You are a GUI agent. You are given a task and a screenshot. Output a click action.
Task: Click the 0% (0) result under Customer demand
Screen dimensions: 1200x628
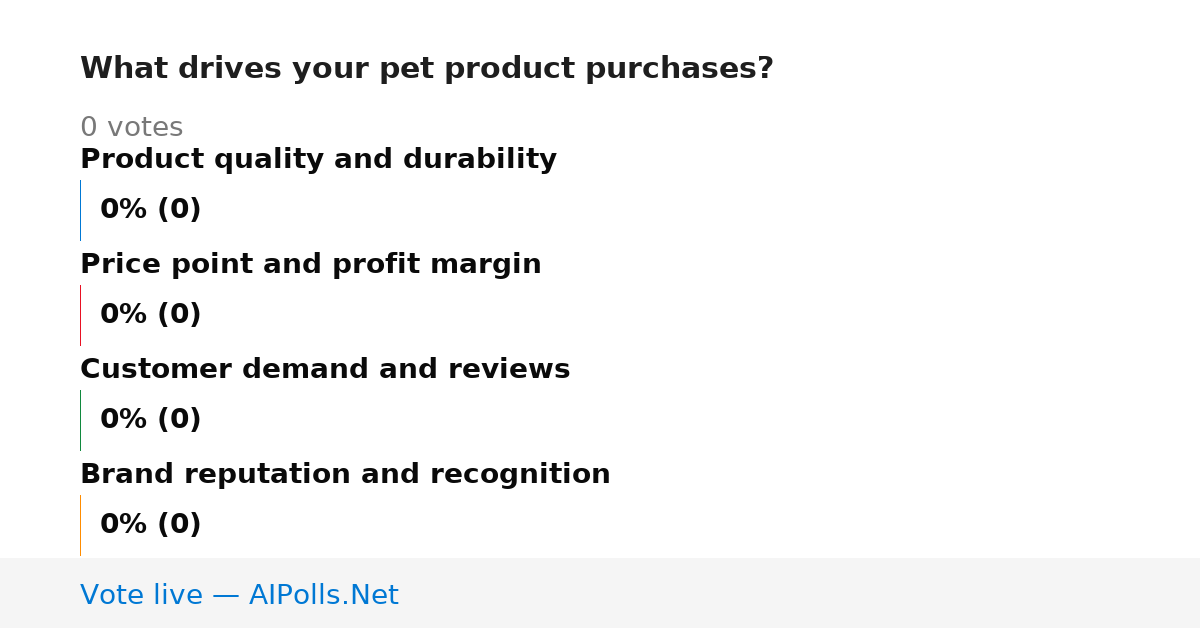coord(151,420)
